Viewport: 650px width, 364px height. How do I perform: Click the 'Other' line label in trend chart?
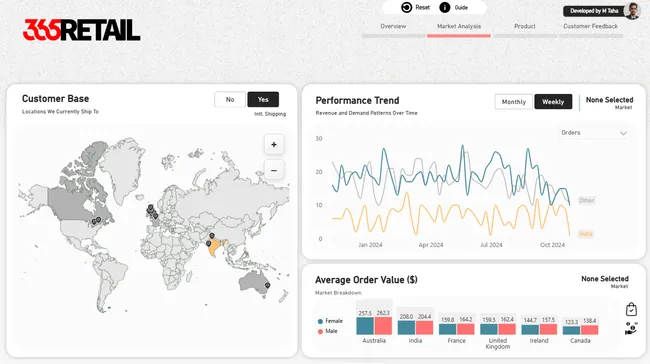(x=587, y=201)
